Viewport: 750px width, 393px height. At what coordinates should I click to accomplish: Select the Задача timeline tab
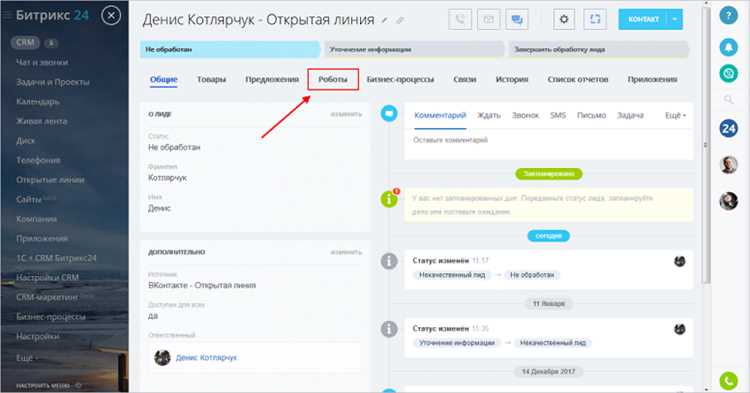(x=630, y=115)
